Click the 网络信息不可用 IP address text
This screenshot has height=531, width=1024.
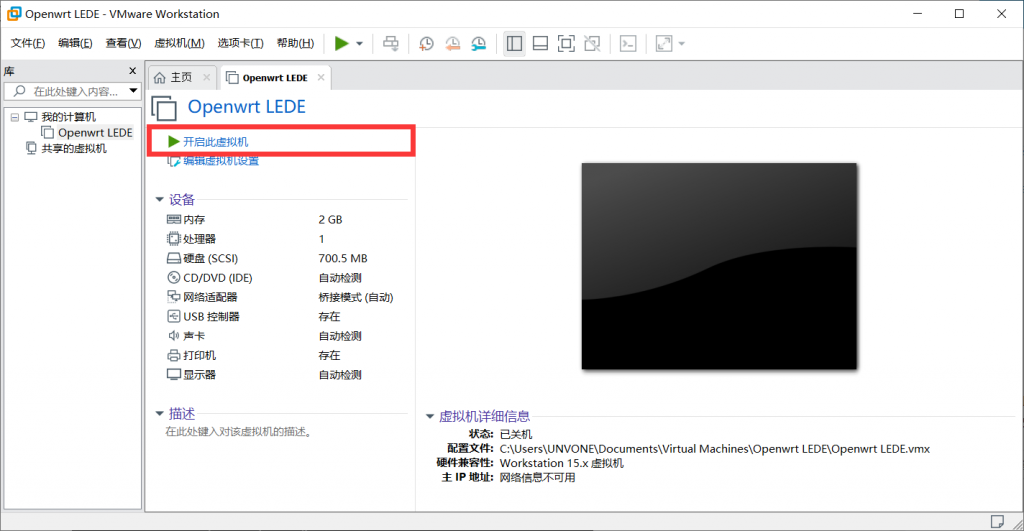click(537, 477)
